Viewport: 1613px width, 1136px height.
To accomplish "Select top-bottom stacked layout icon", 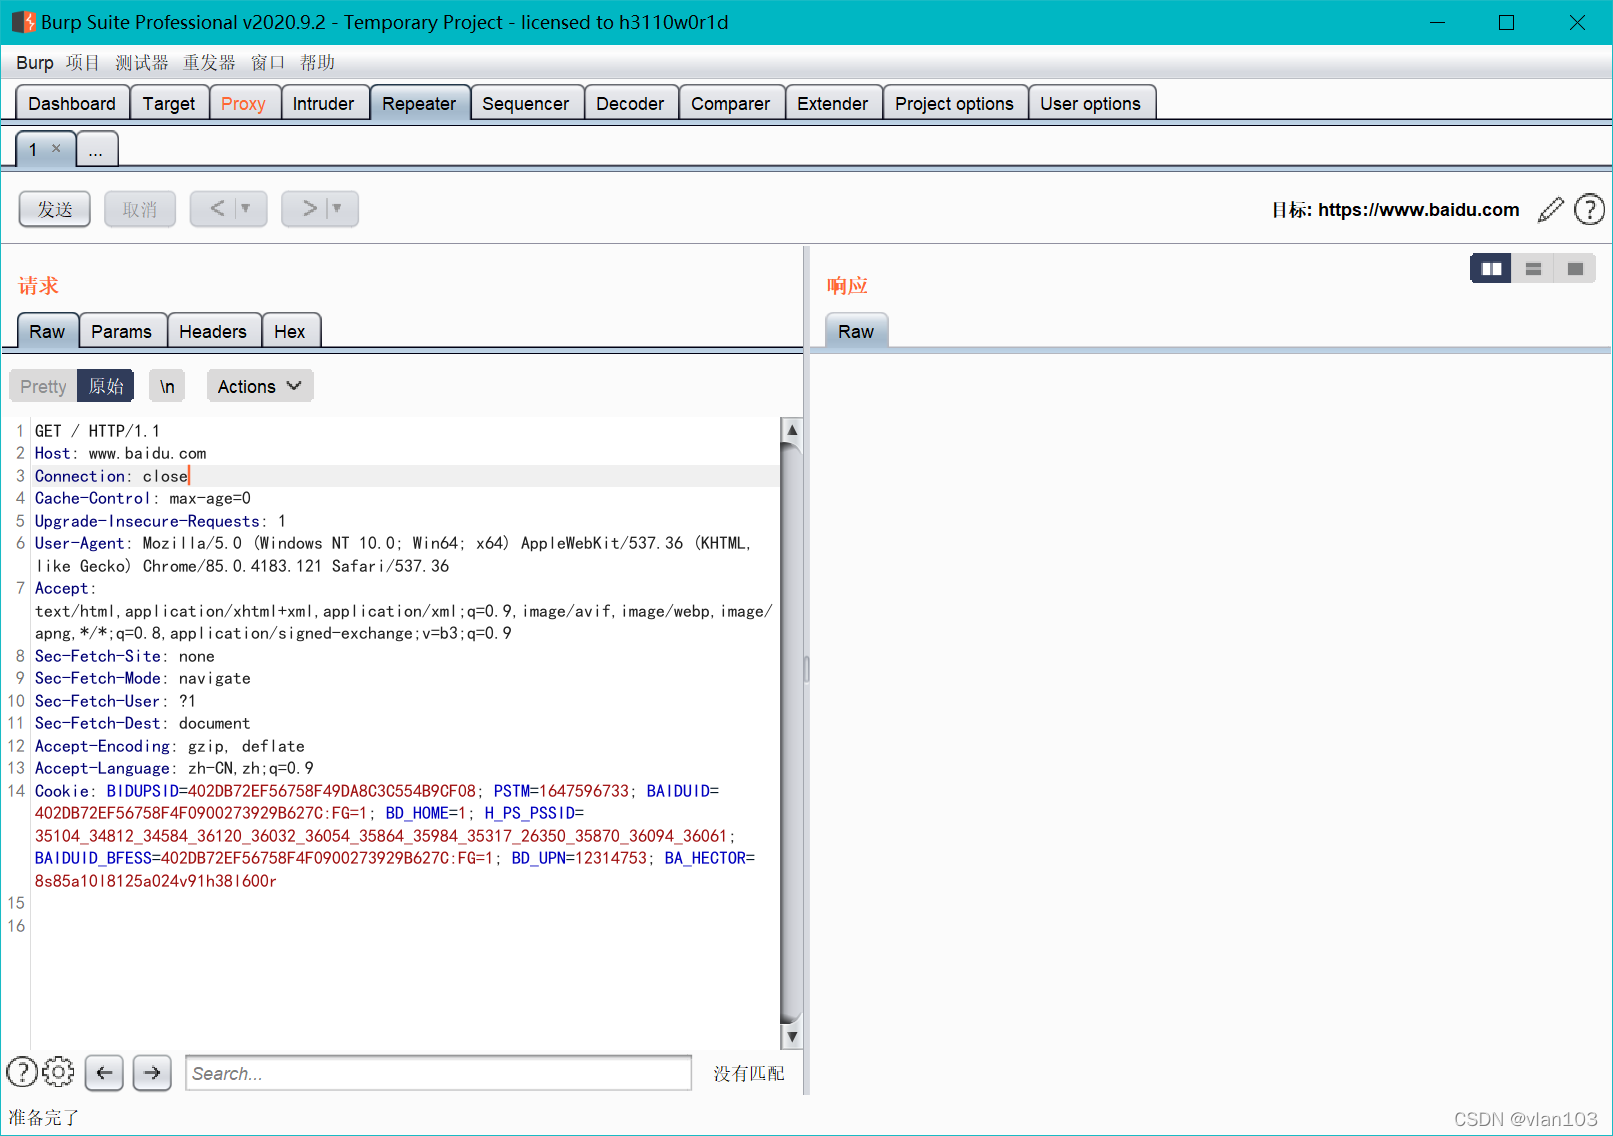I will pyautogui.click(x=1533, y=269).
